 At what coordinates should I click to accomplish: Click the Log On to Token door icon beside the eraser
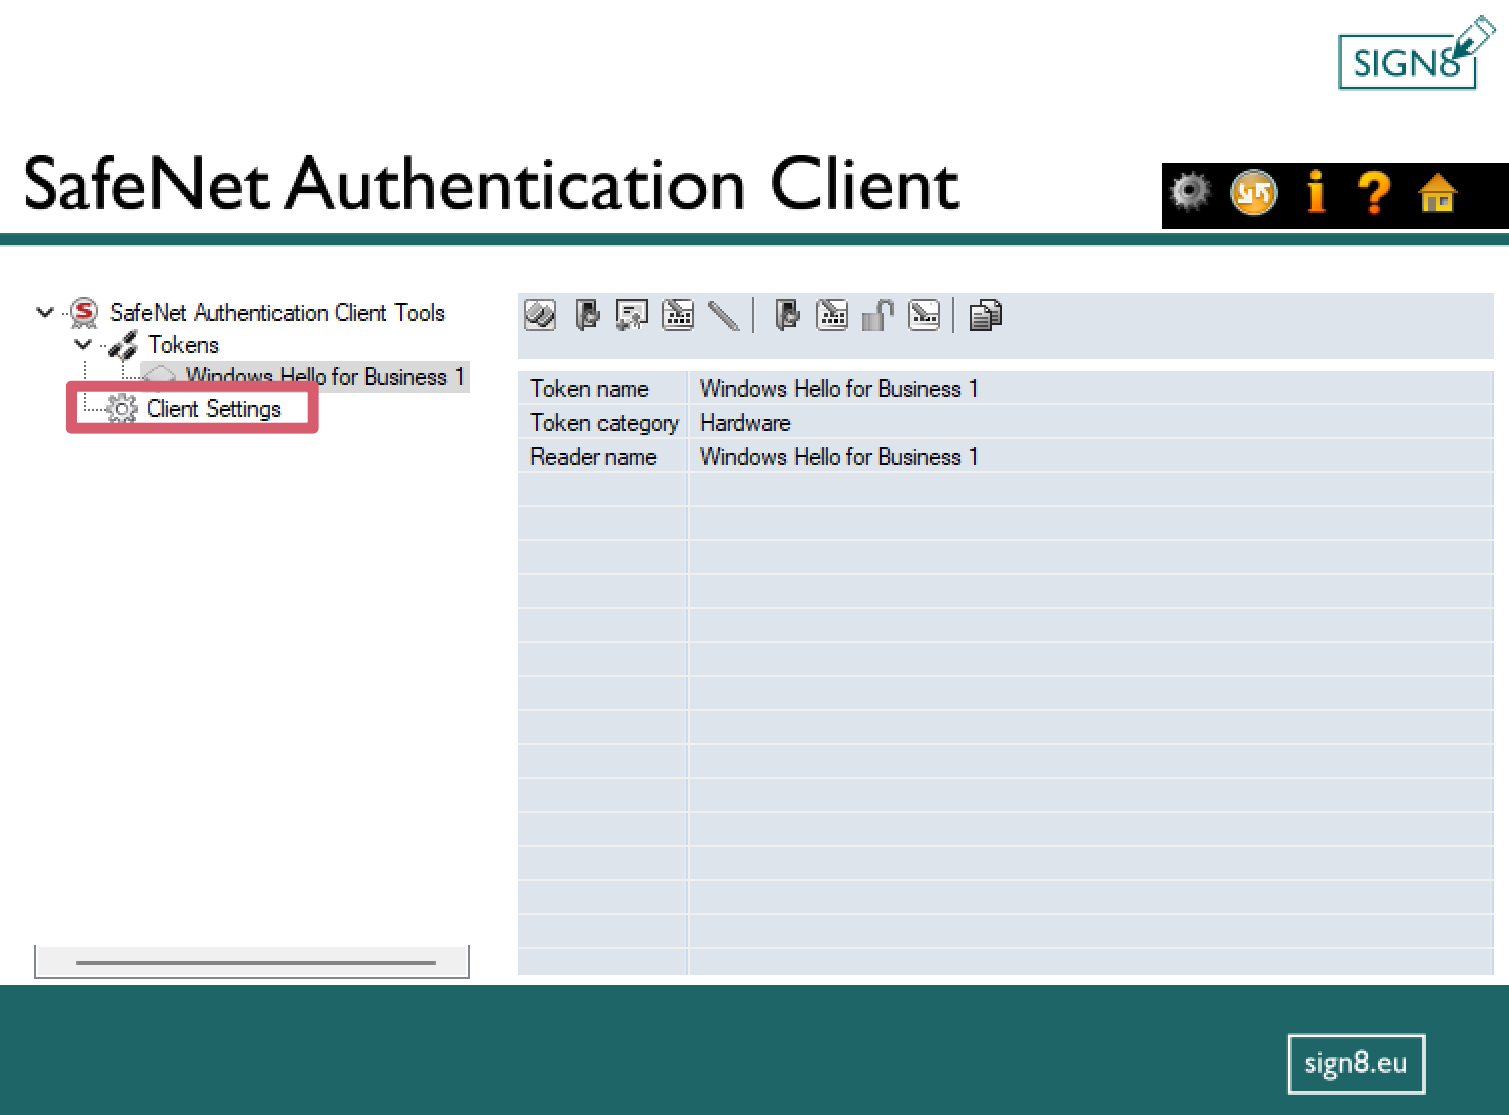587,315
